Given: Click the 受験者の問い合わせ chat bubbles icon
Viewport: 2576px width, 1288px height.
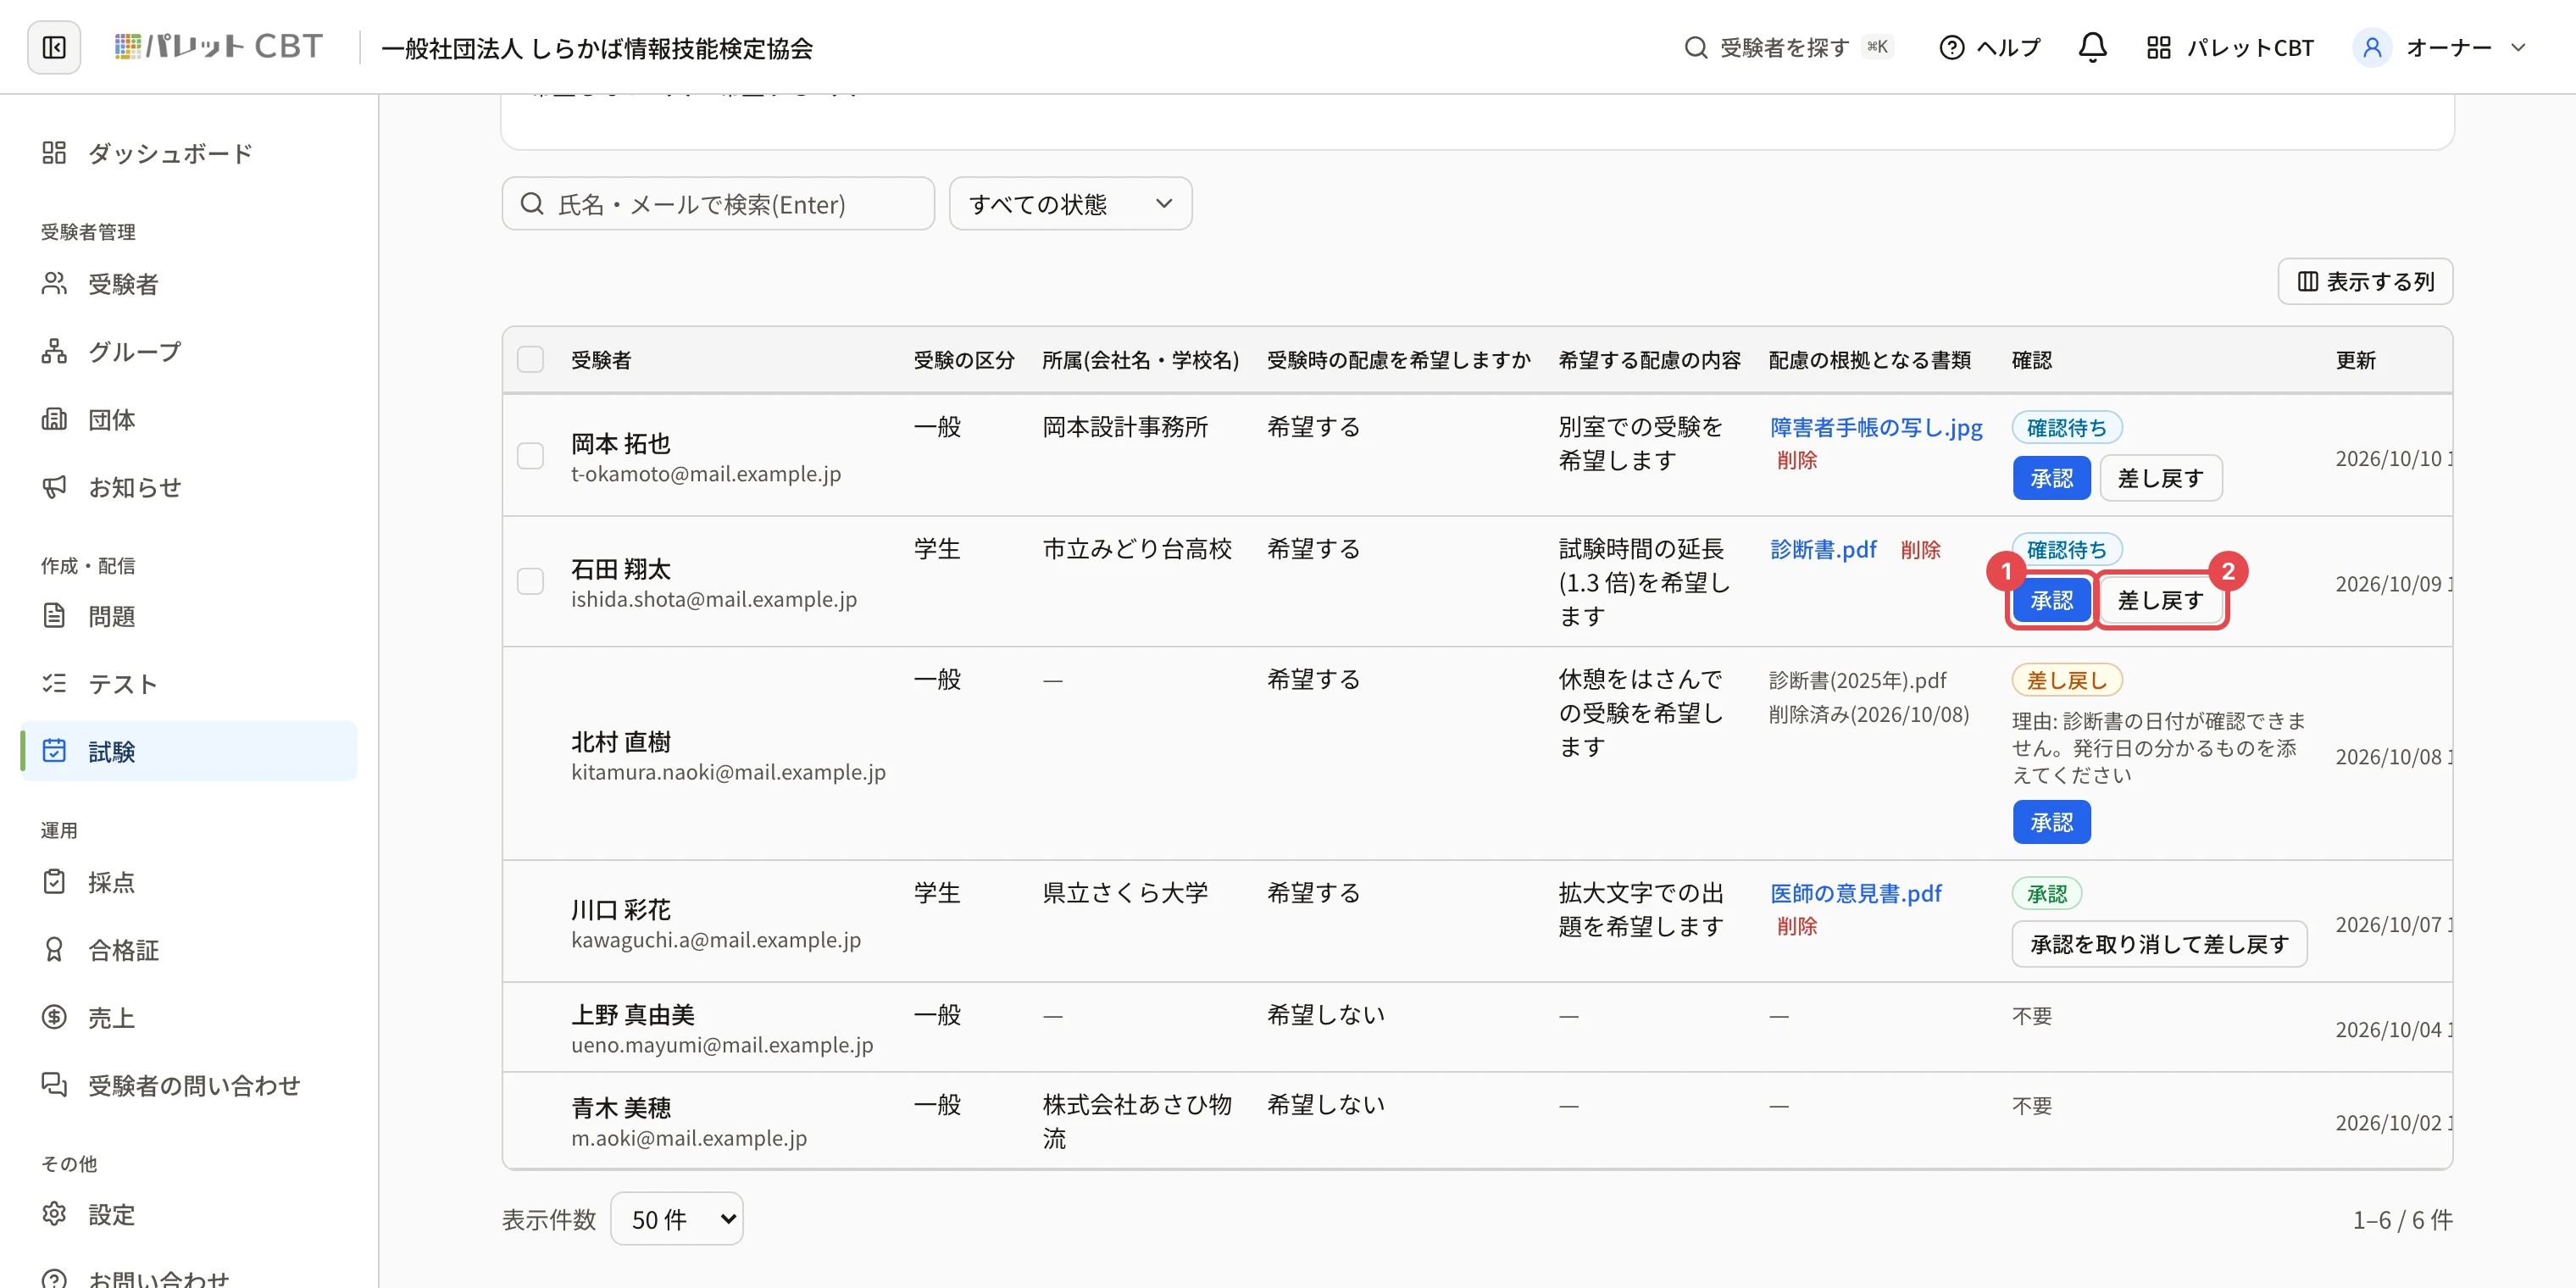Looking at the screenshot, I should pos(54,1085).
